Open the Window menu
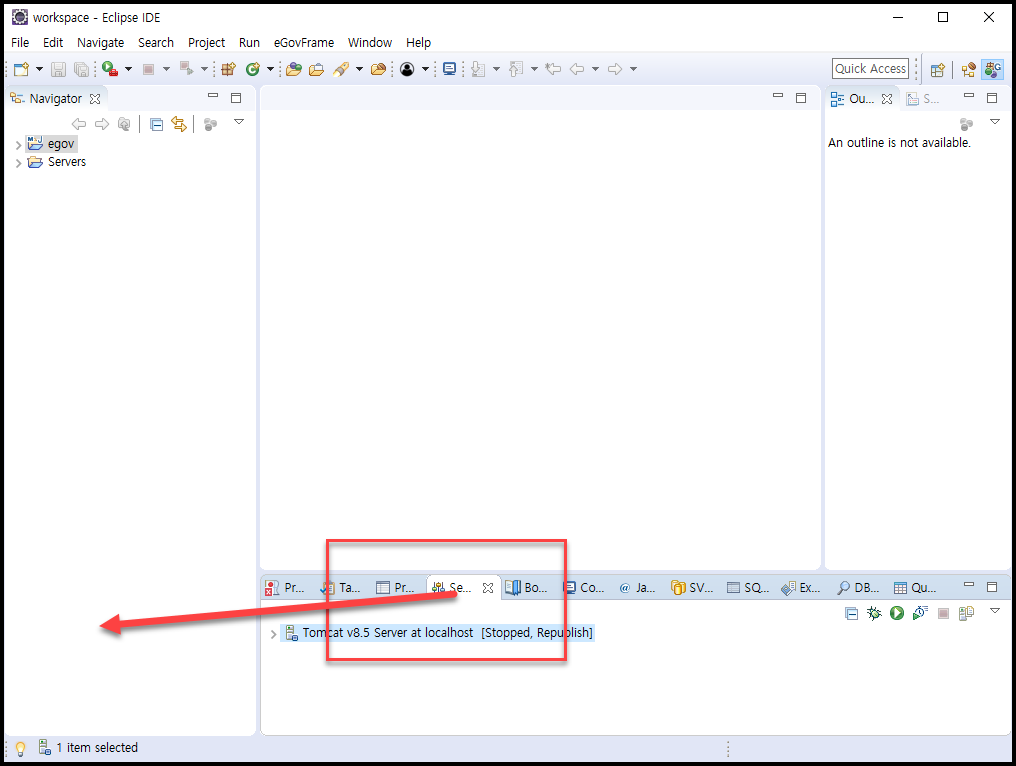This screenshot has width=1016, height=766. click(x=370, y=43)
